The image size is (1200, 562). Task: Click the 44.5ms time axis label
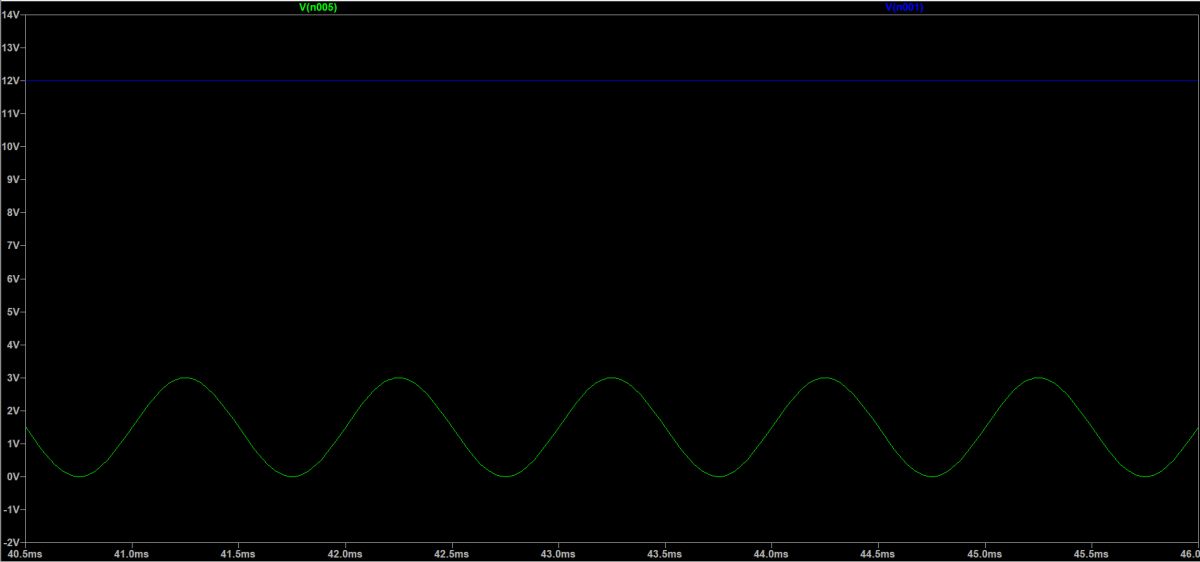877,553
